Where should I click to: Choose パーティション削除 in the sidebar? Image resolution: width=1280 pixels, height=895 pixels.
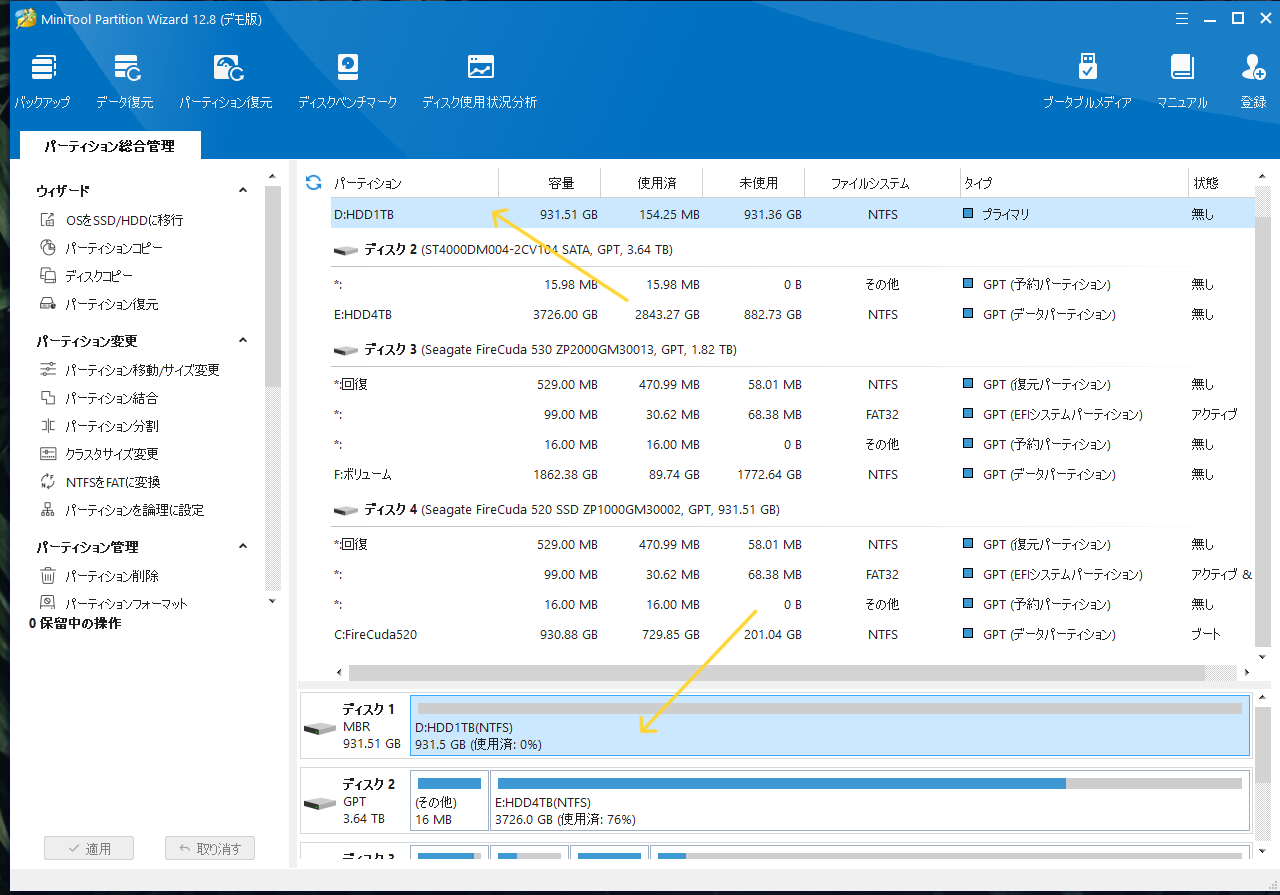[x=99, y=576]
